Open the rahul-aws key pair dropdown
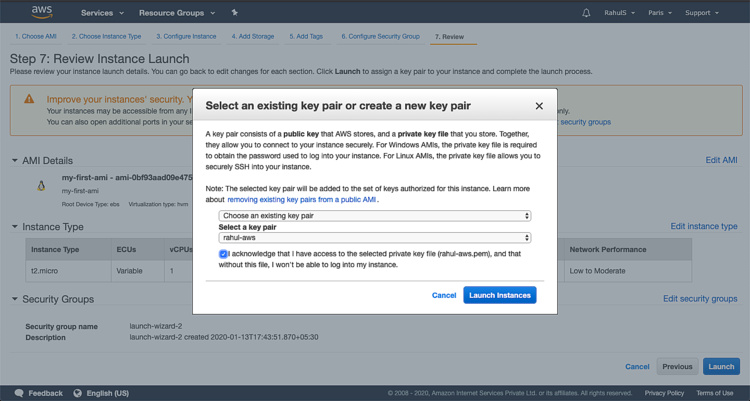750x401 pixels. (375, 238)
